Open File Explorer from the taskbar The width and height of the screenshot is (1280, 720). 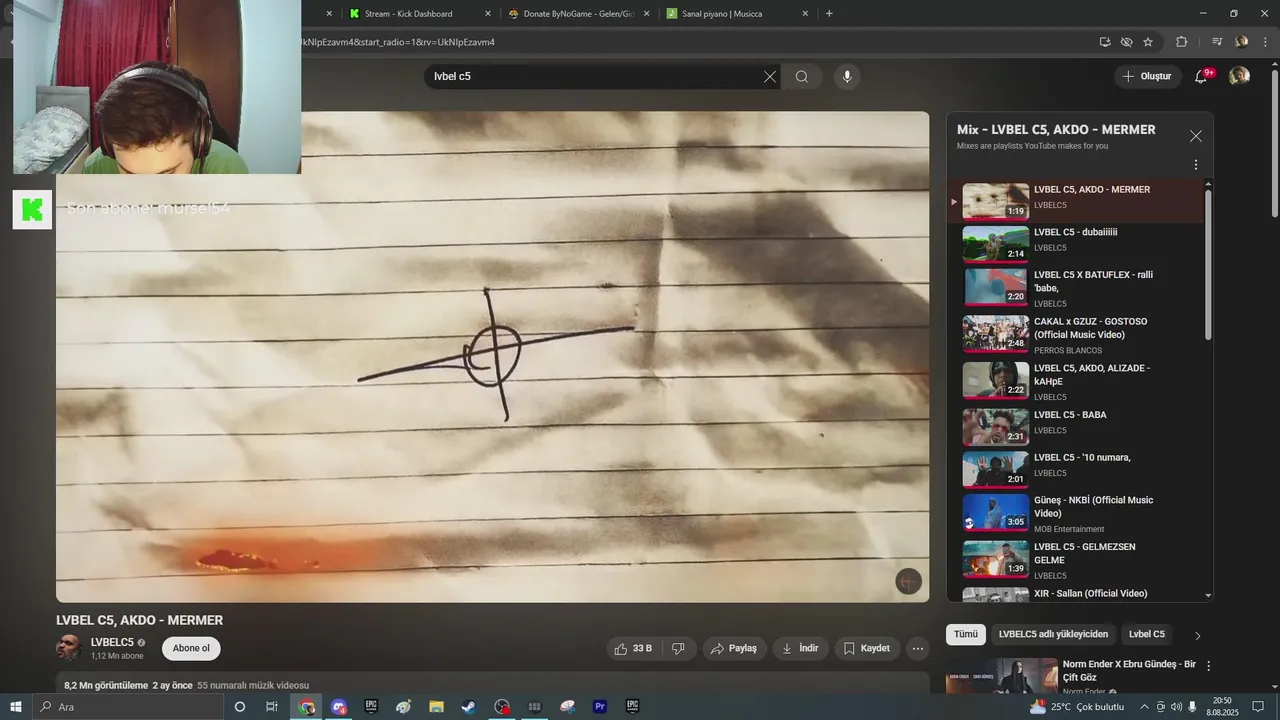[436, 707]
